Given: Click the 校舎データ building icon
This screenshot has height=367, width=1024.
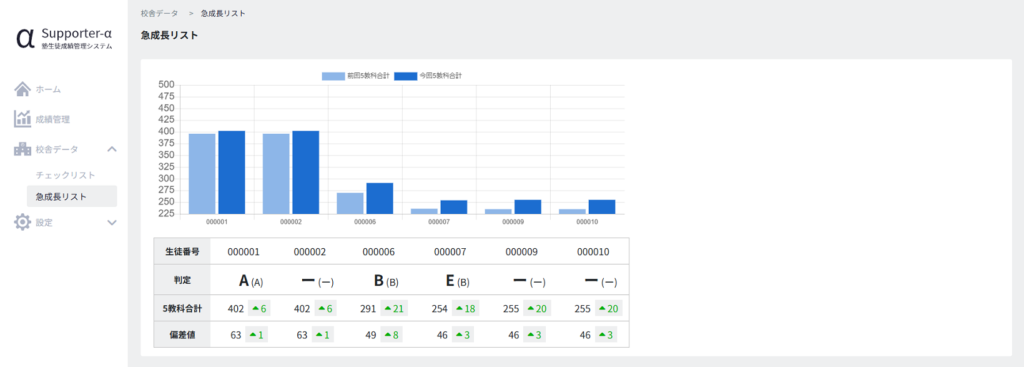Looking at the screenshot, I should 22,149.
